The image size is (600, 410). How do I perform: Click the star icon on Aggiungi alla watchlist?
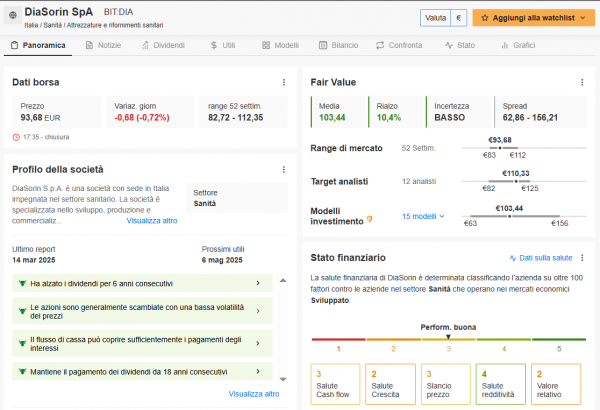coord(484,18)
